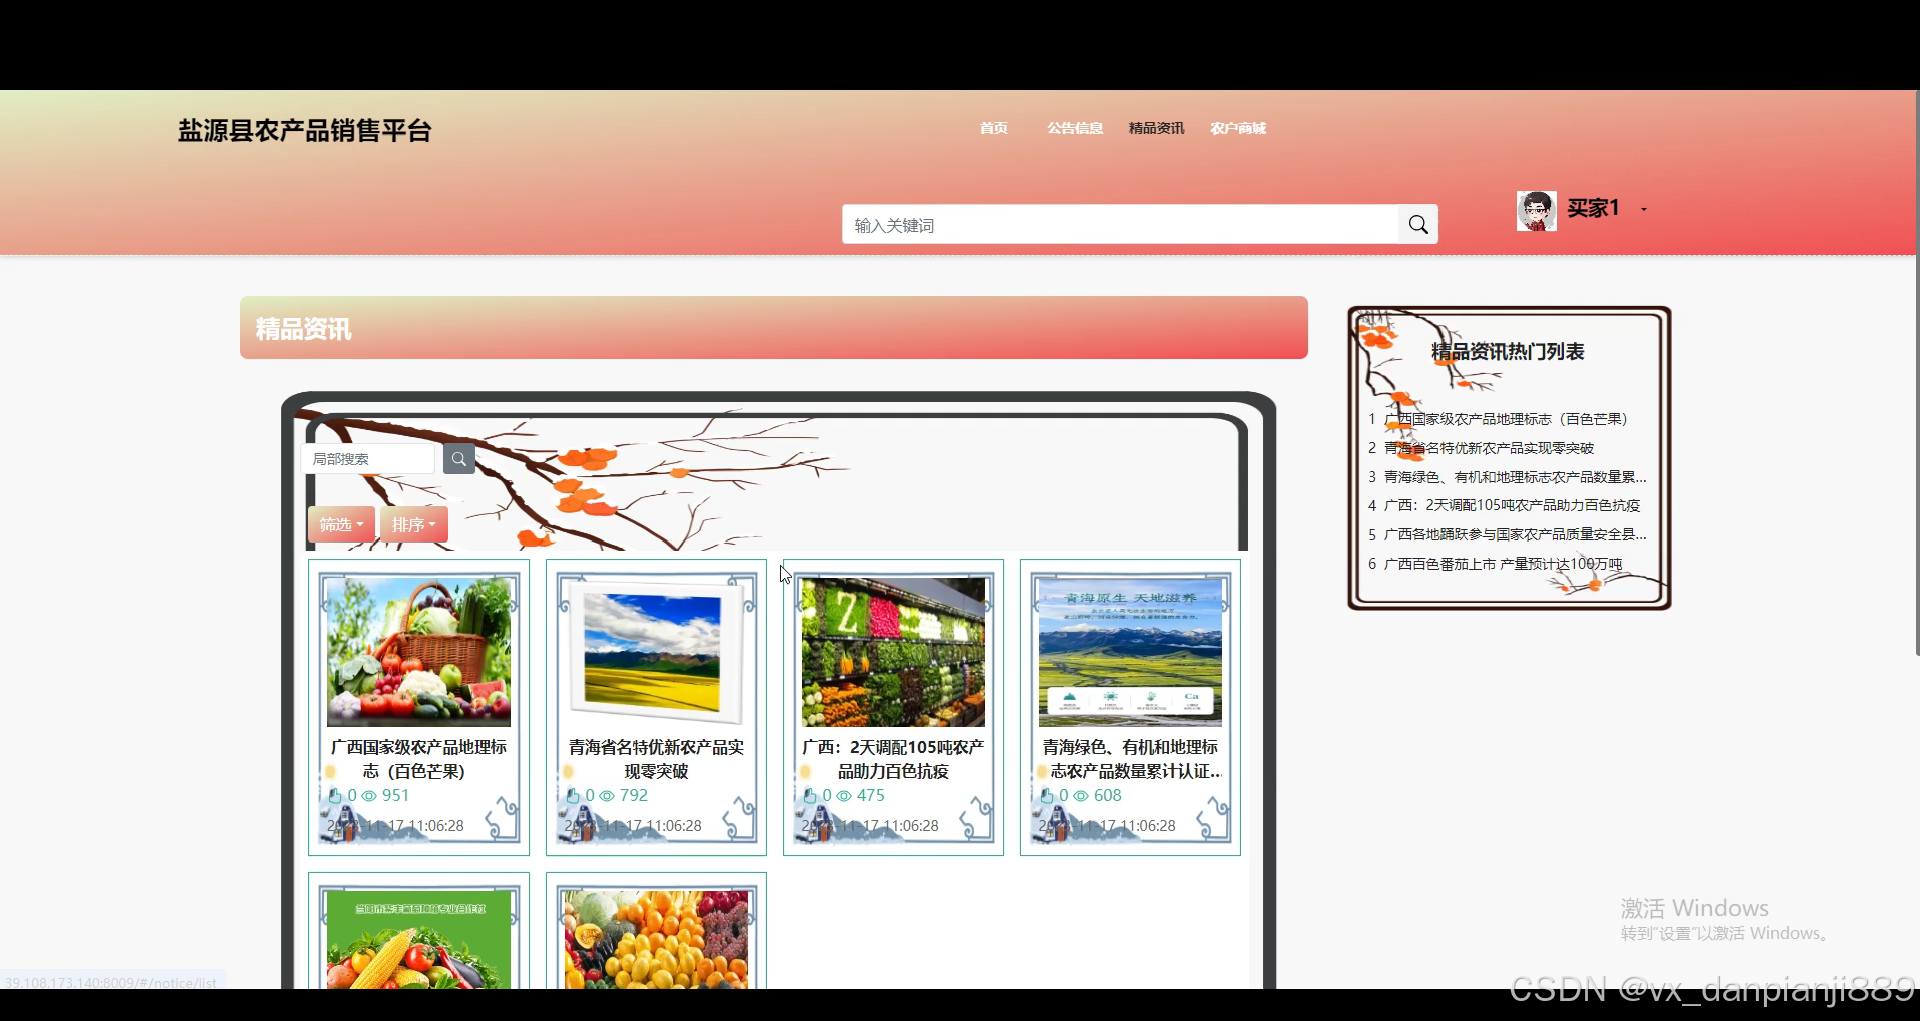Image resolution: width=1920 pixels, height=1021 pixels.
Task: Click the view count 951
Action: tap(395, 796)
